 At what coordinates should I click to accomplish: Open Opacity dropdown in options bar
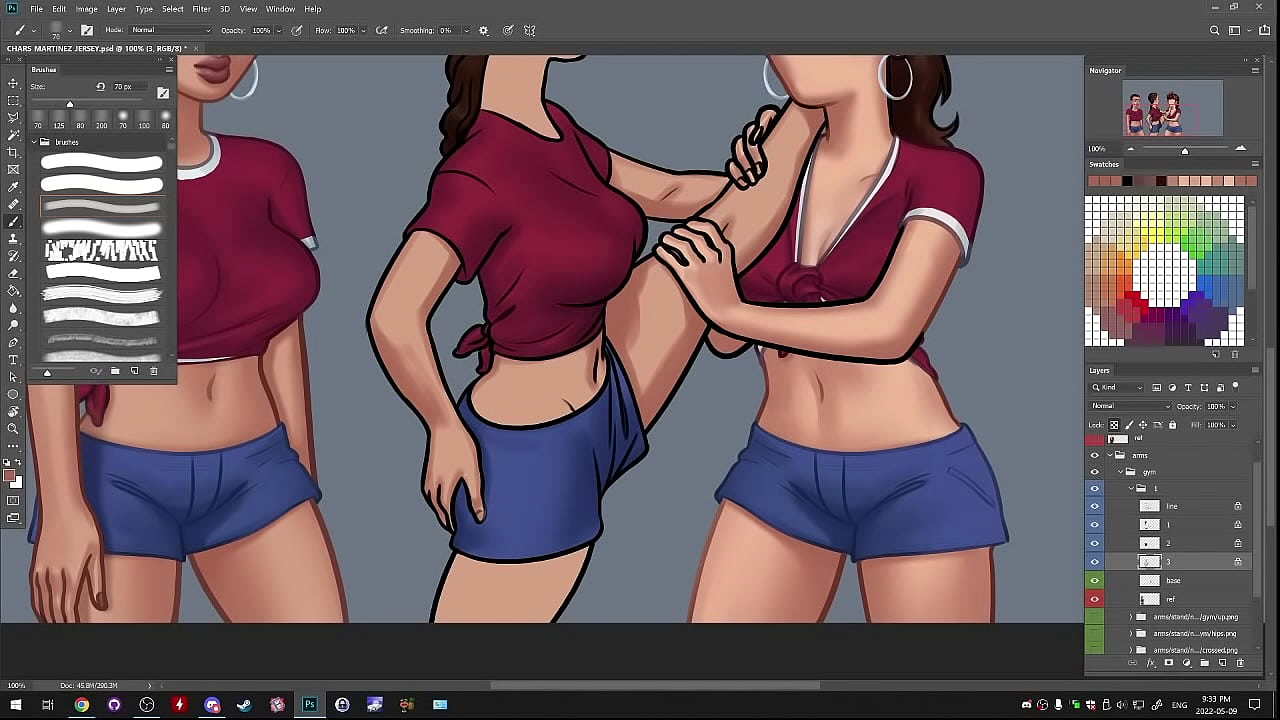(x=278, y=30)
